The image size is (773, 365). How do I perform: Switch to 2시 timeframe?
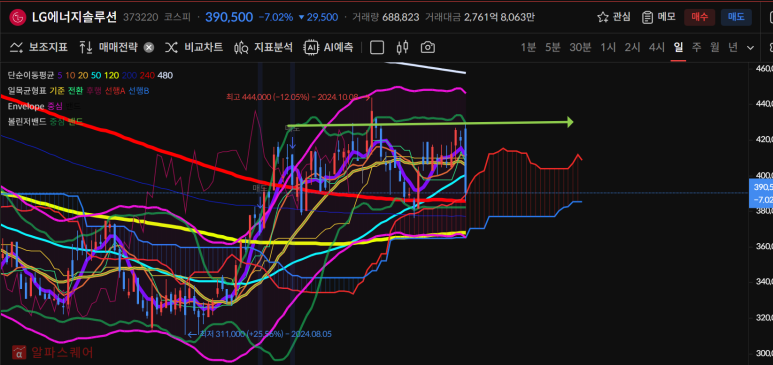pos(632,47)
